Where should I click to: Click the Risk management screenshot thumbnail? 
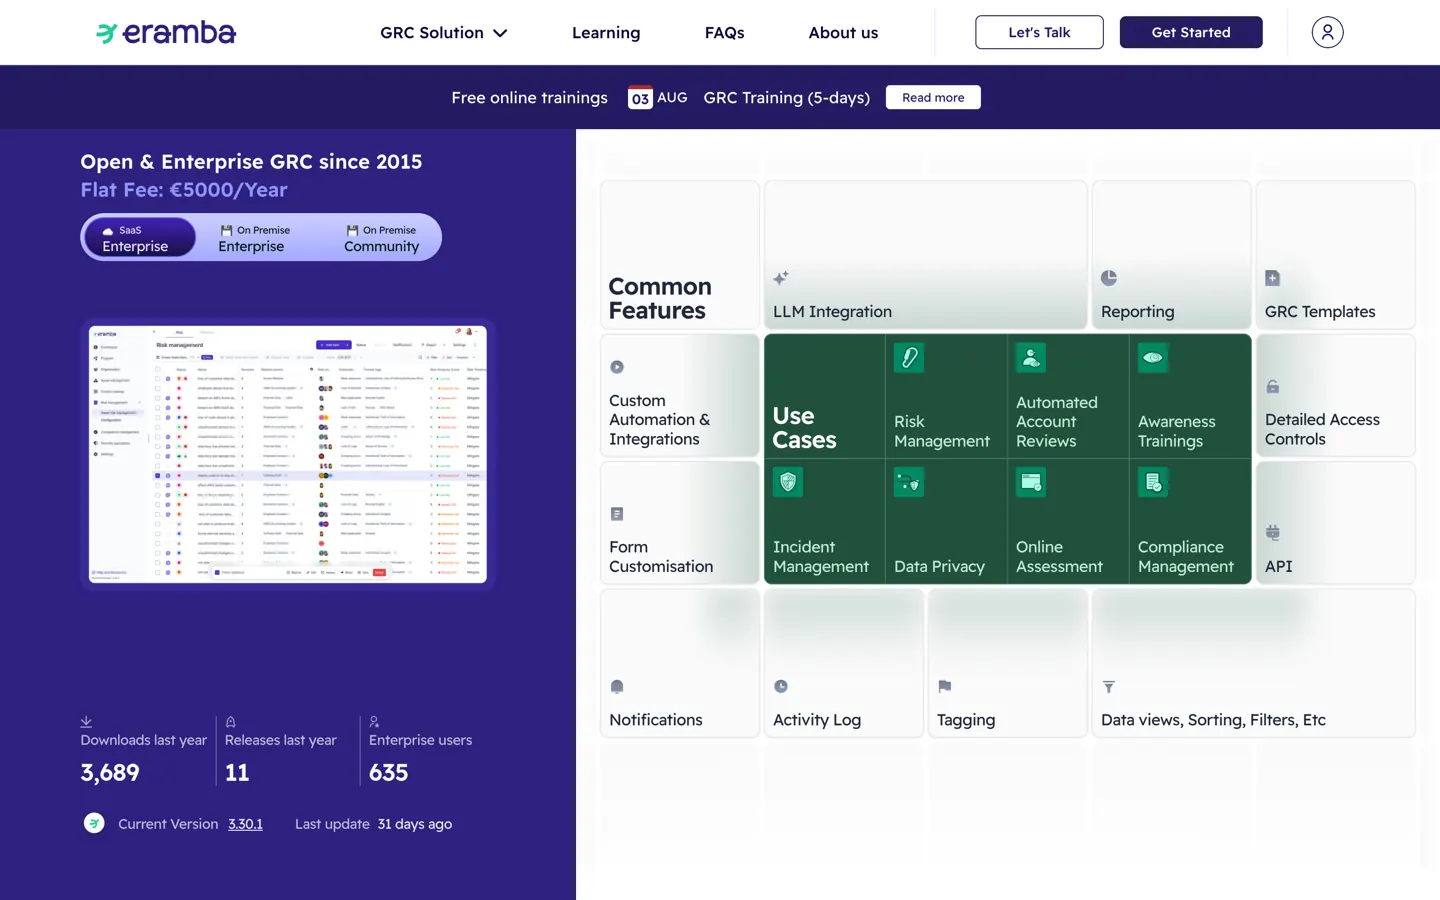(288, 454)
